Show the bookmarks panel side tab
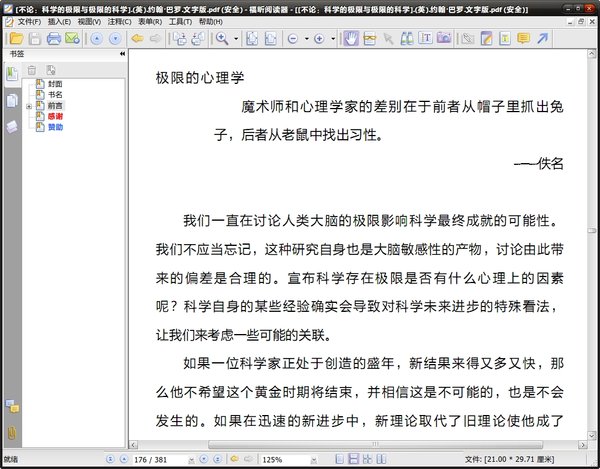 click(12, 73)
